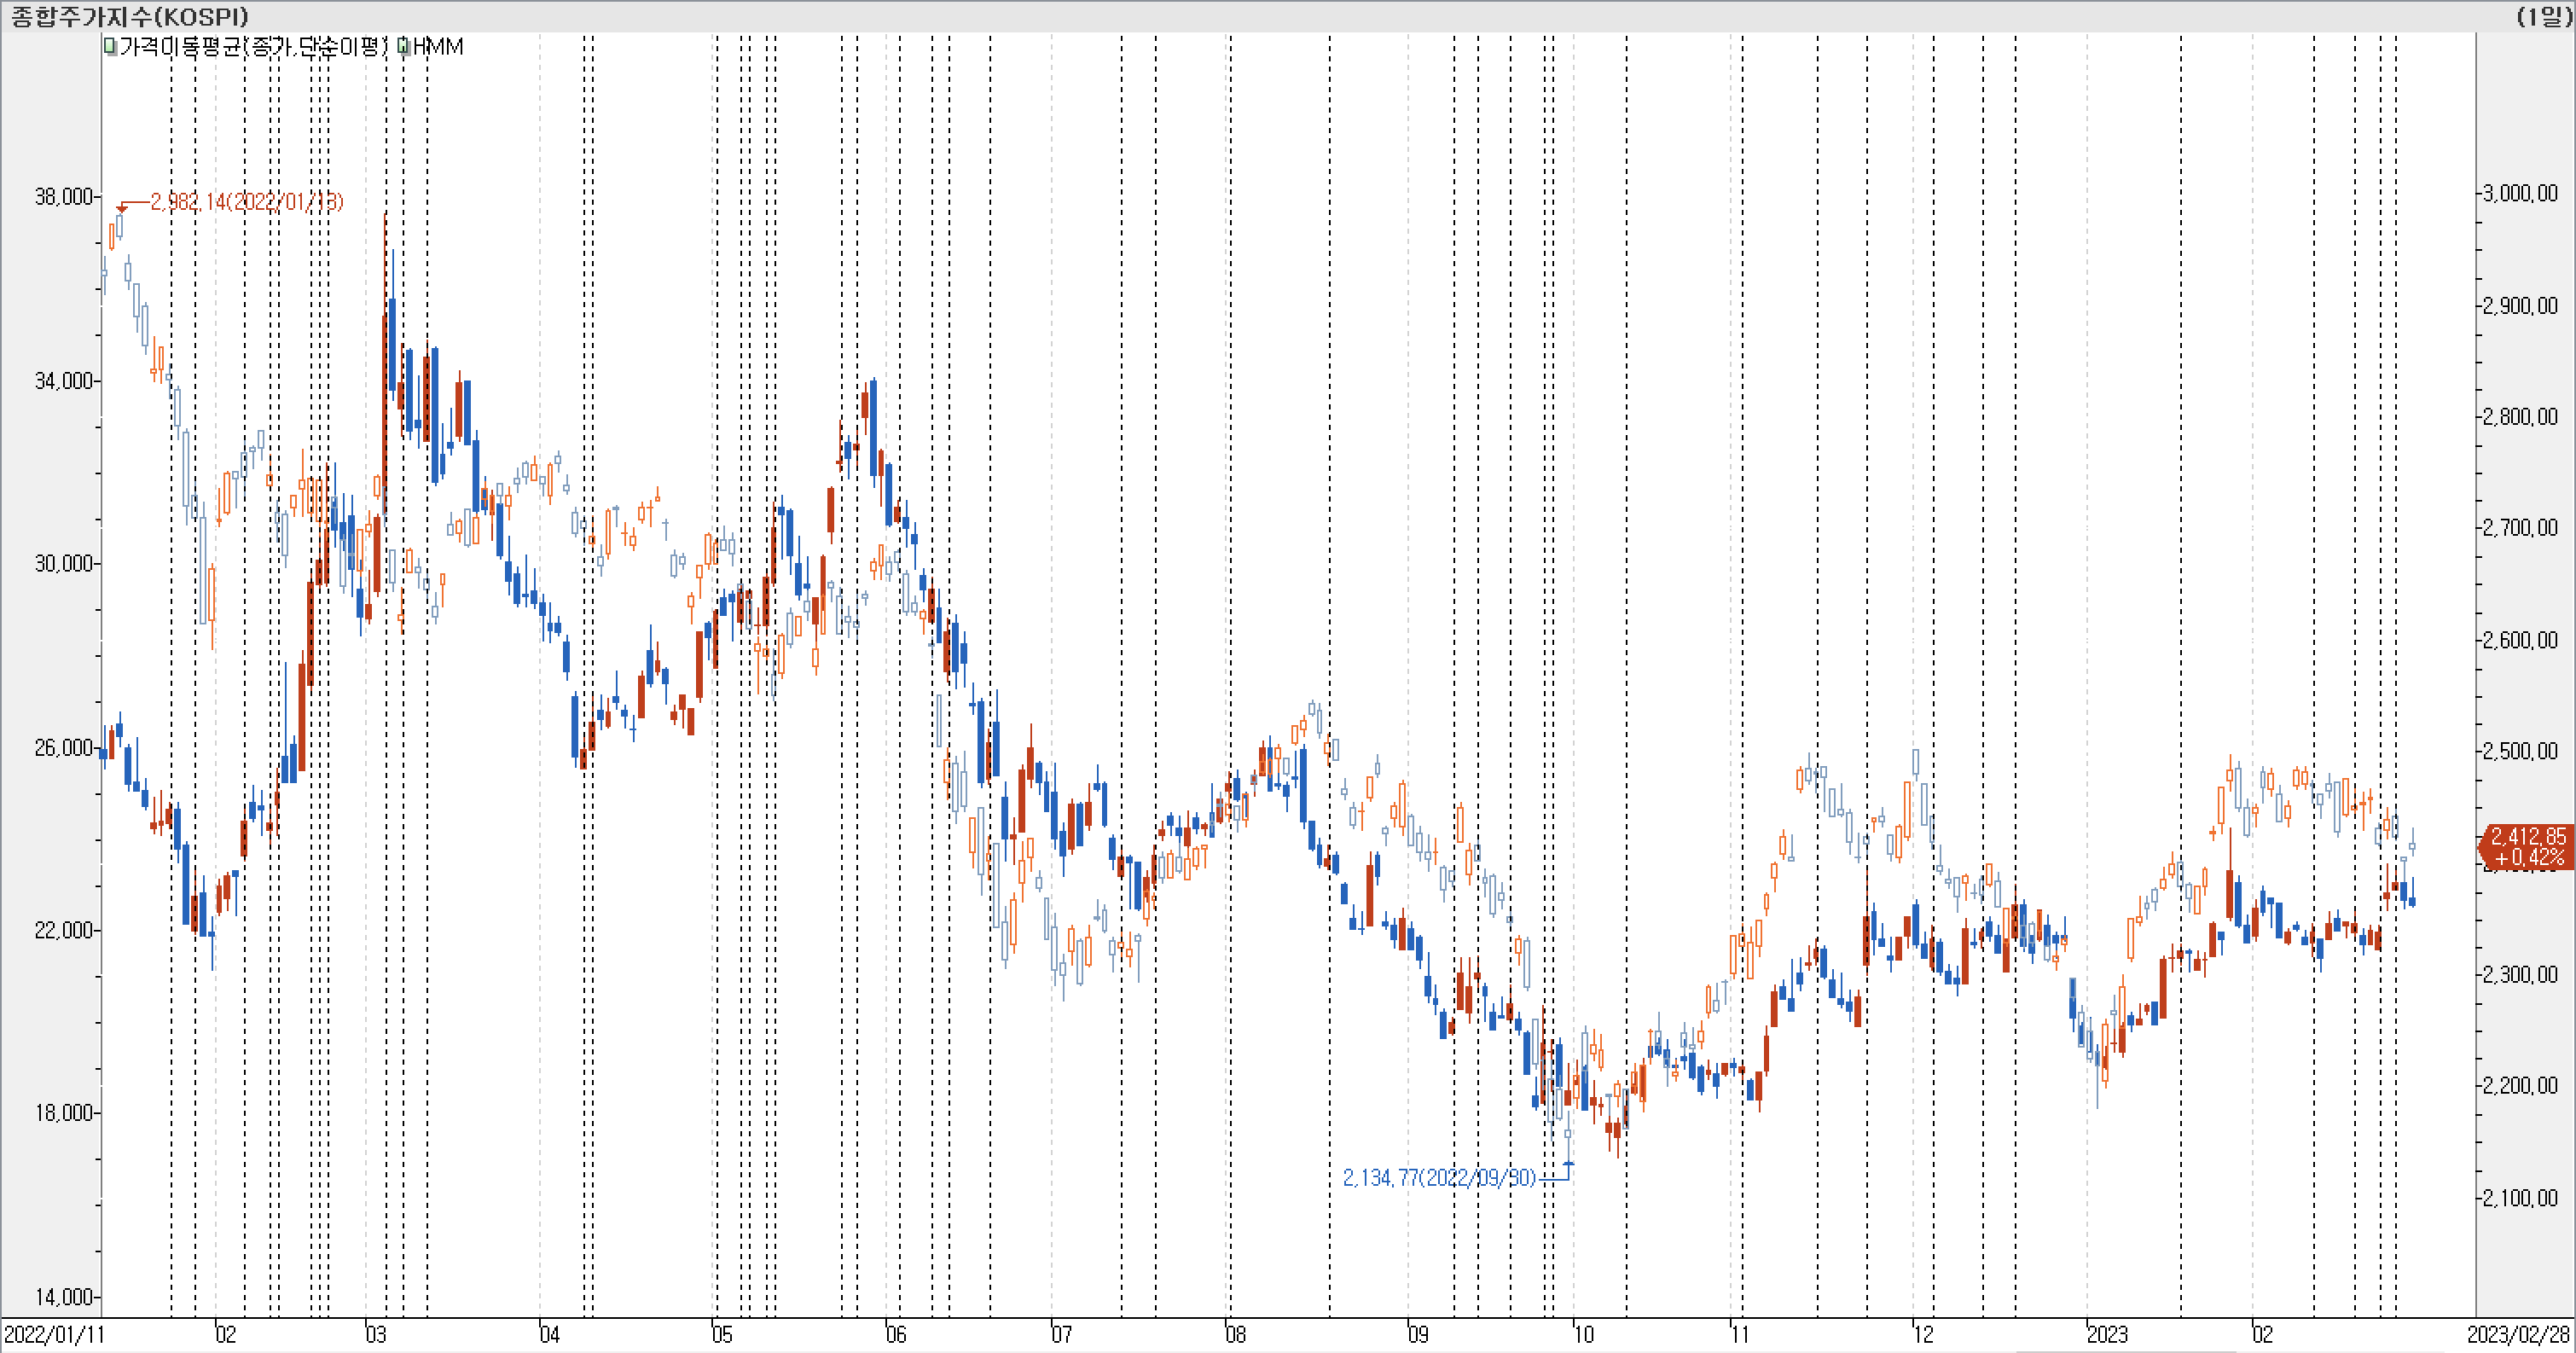Select the HMM overlay legend label
2576x1353 pixels.
pos(438,46)
